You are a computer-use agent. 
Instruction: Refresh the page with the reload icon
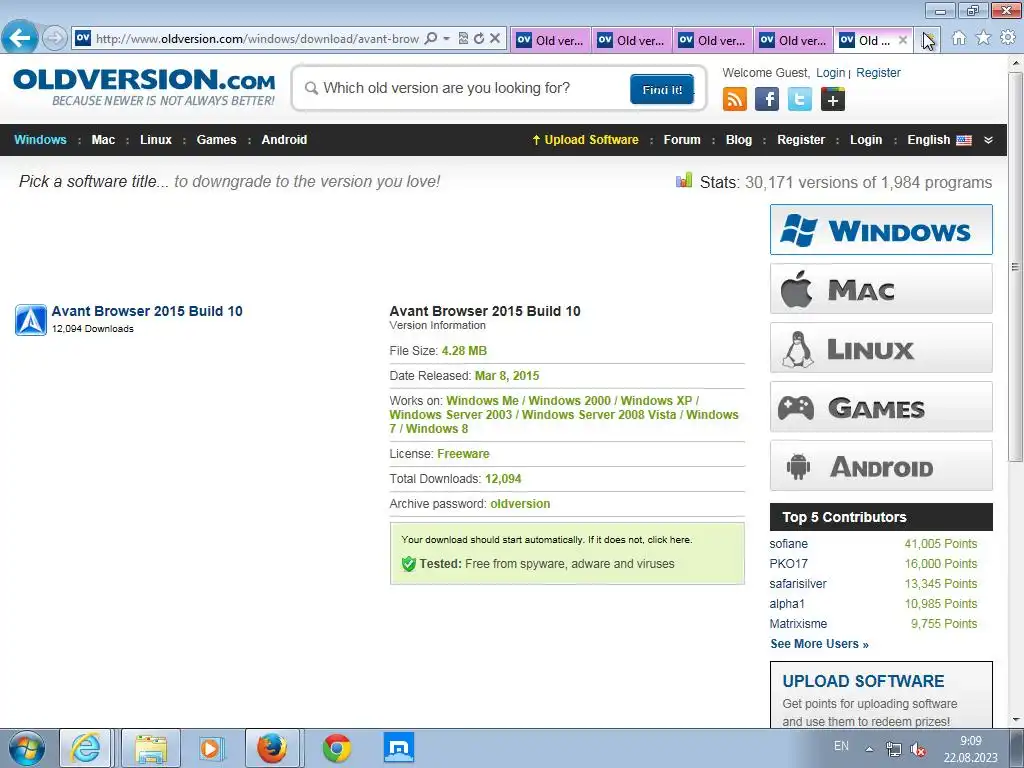(x=479, y=39)
